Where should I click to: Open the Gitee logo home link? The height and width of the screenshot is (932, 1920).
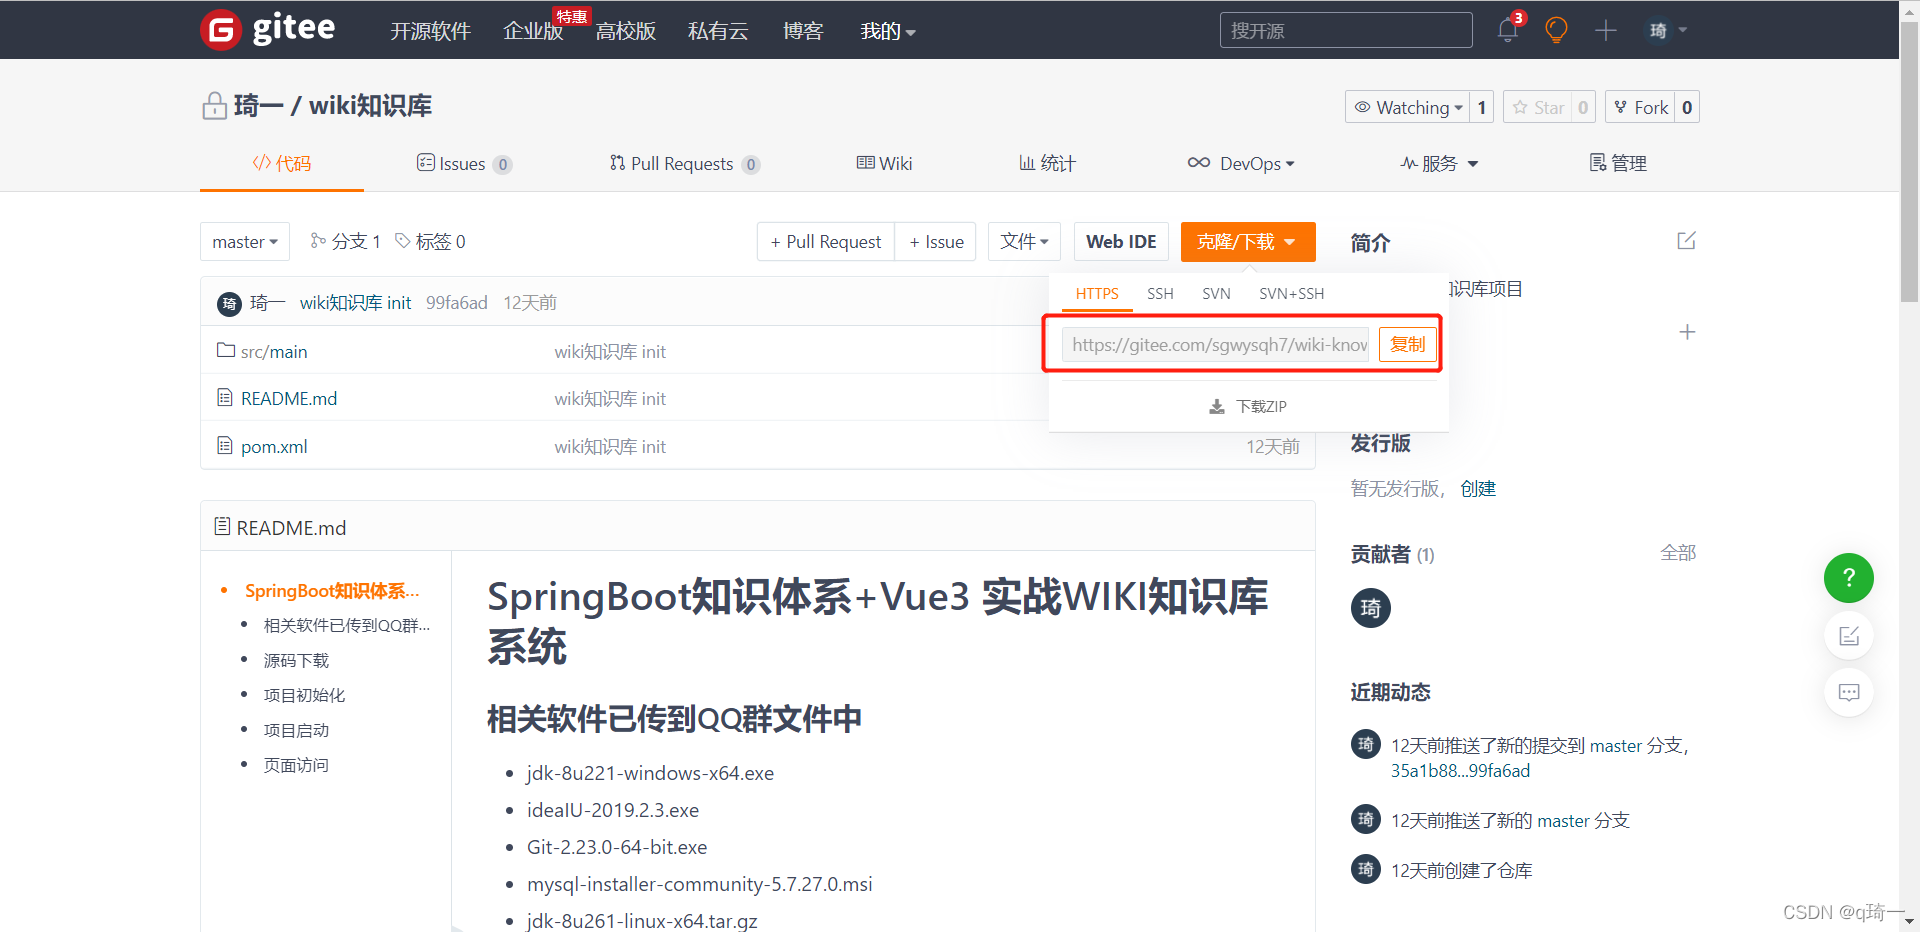268,29
